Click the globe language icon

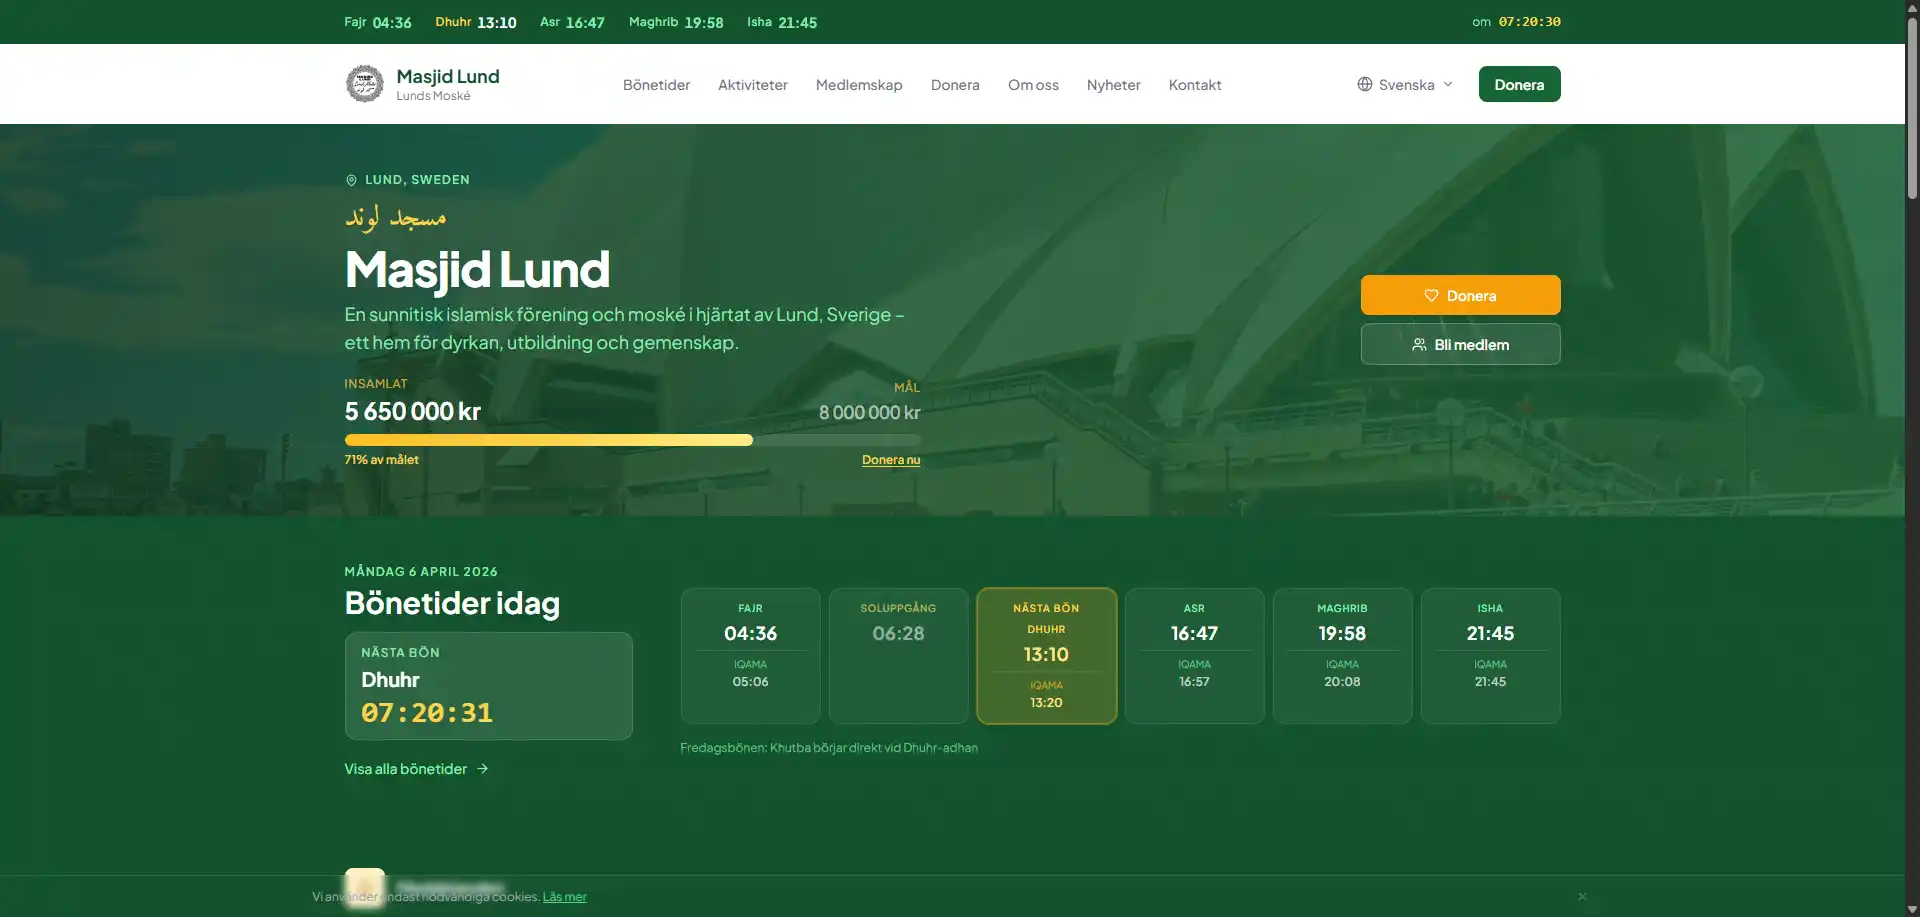click(x=1364, y=84)
